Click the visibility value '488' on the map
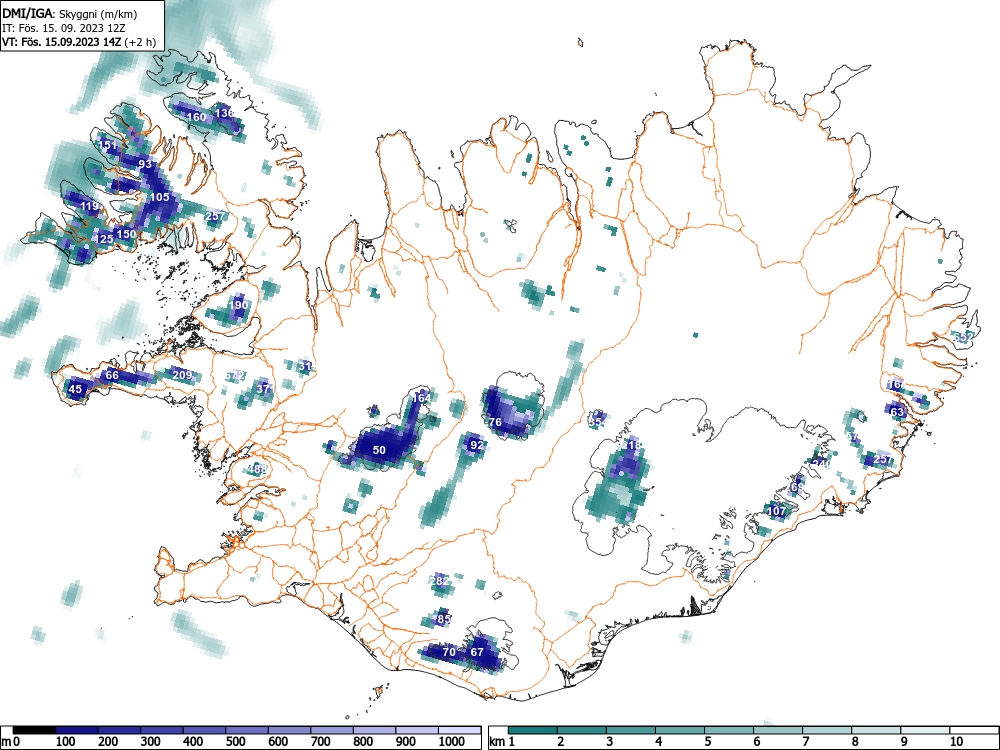Screen dimensions: 1000x750 coord(257,469)
